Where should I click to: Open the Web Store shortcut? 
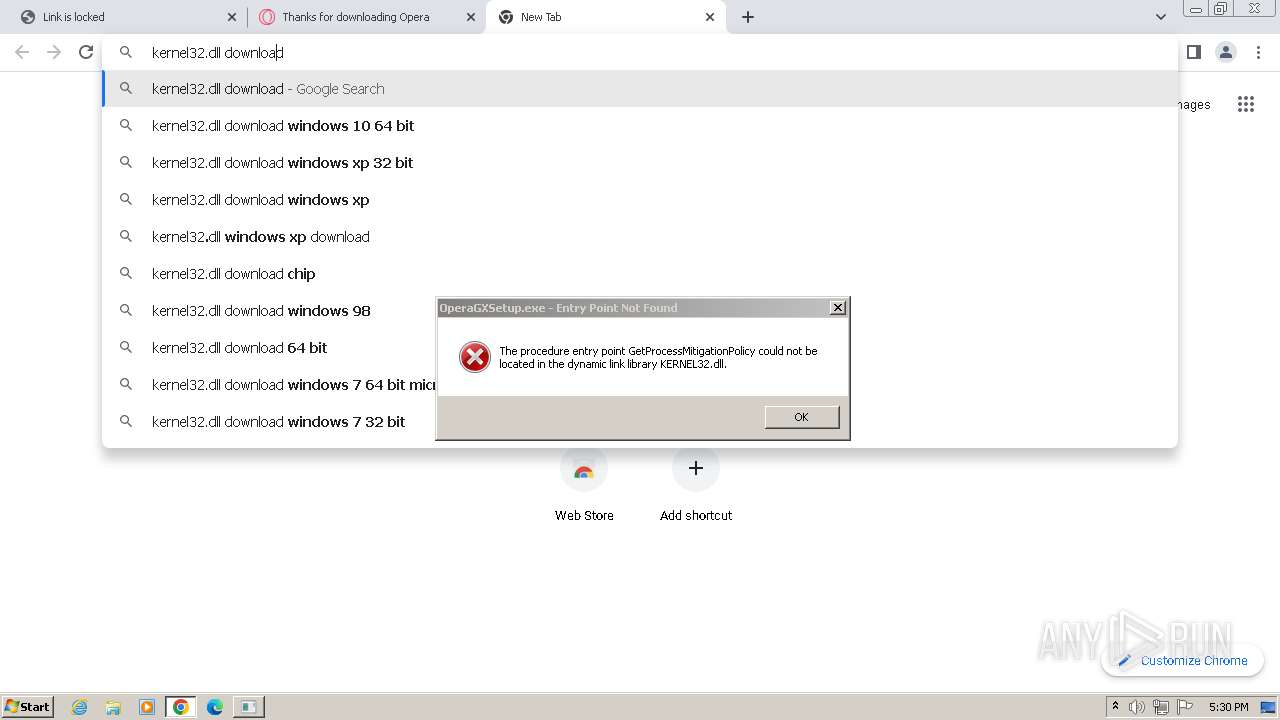coord(584,485)
